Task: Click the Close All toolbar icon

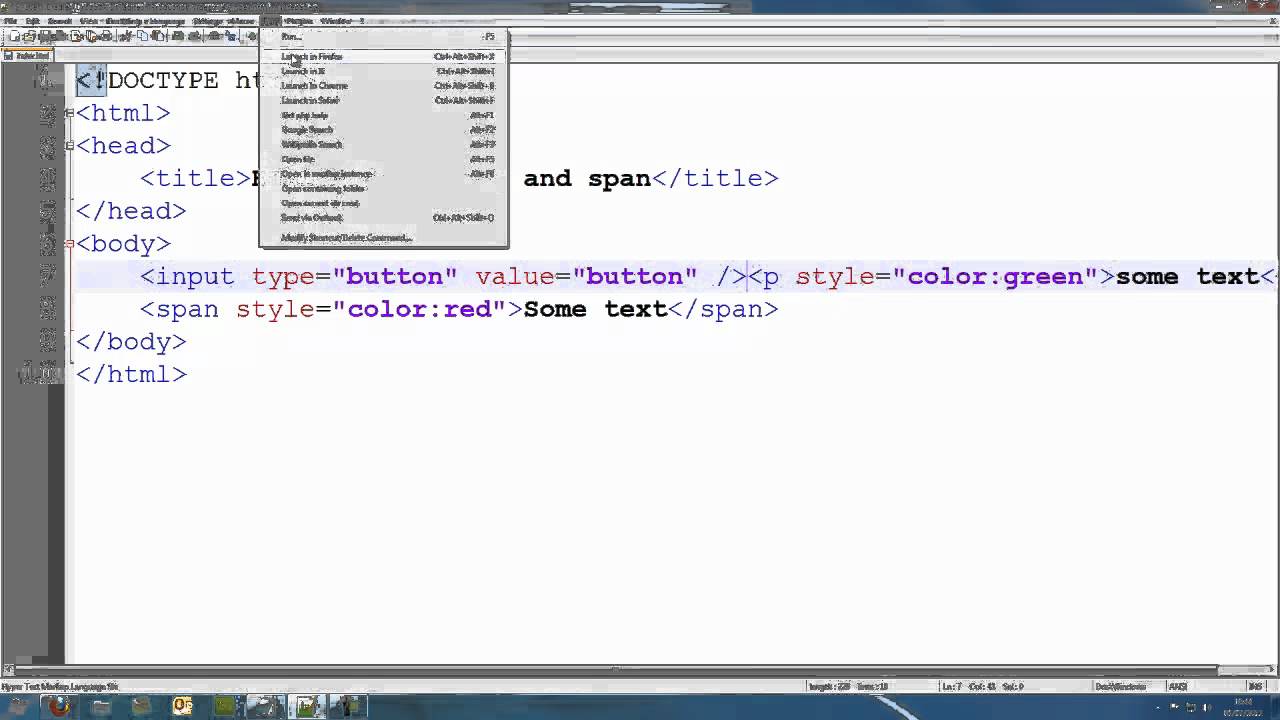Action: [x=90, y=37]
